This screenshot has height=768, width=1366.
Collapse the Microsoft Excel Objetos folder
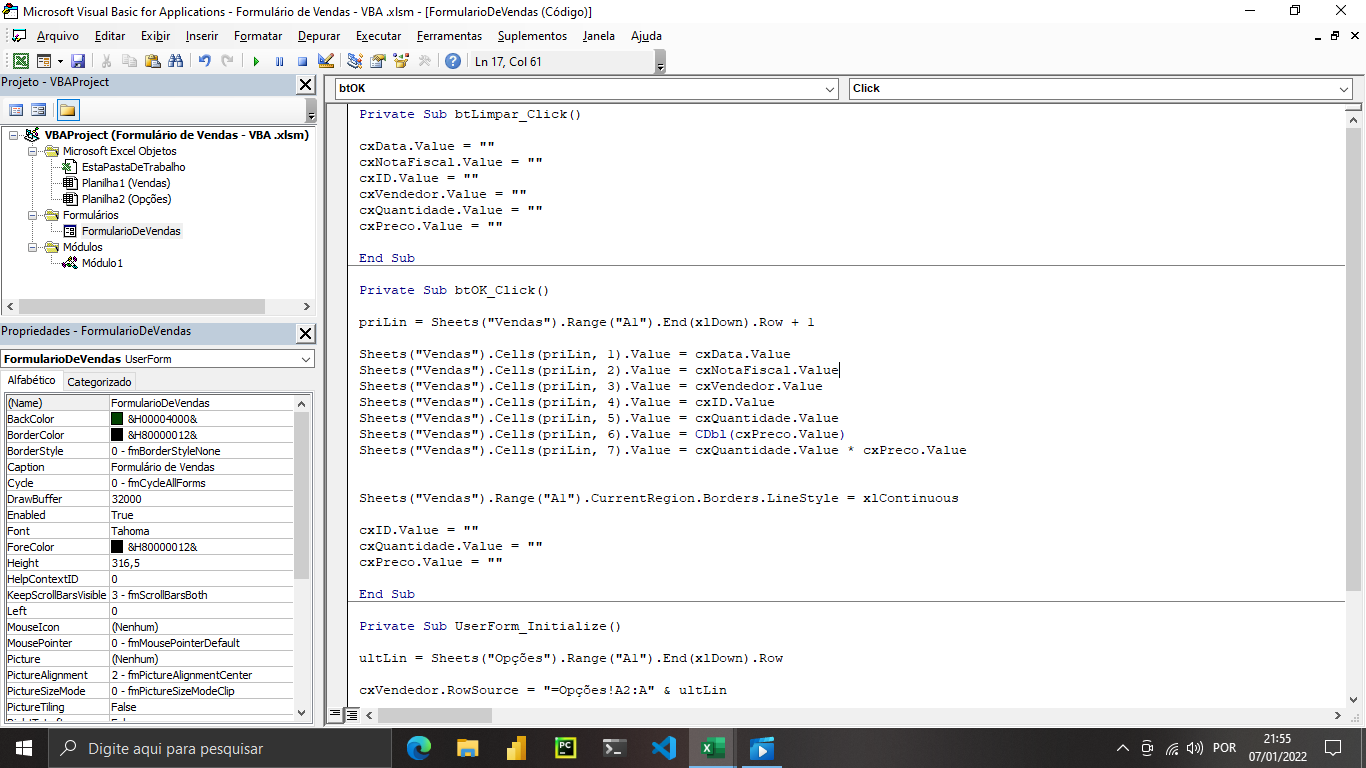[31, 150]
